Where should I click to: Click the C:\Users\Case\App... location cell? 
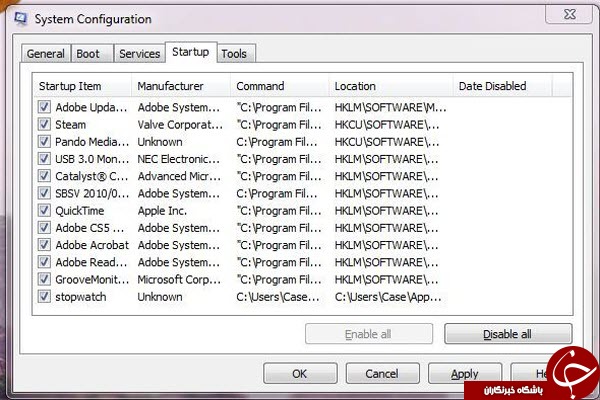(388, 297)
